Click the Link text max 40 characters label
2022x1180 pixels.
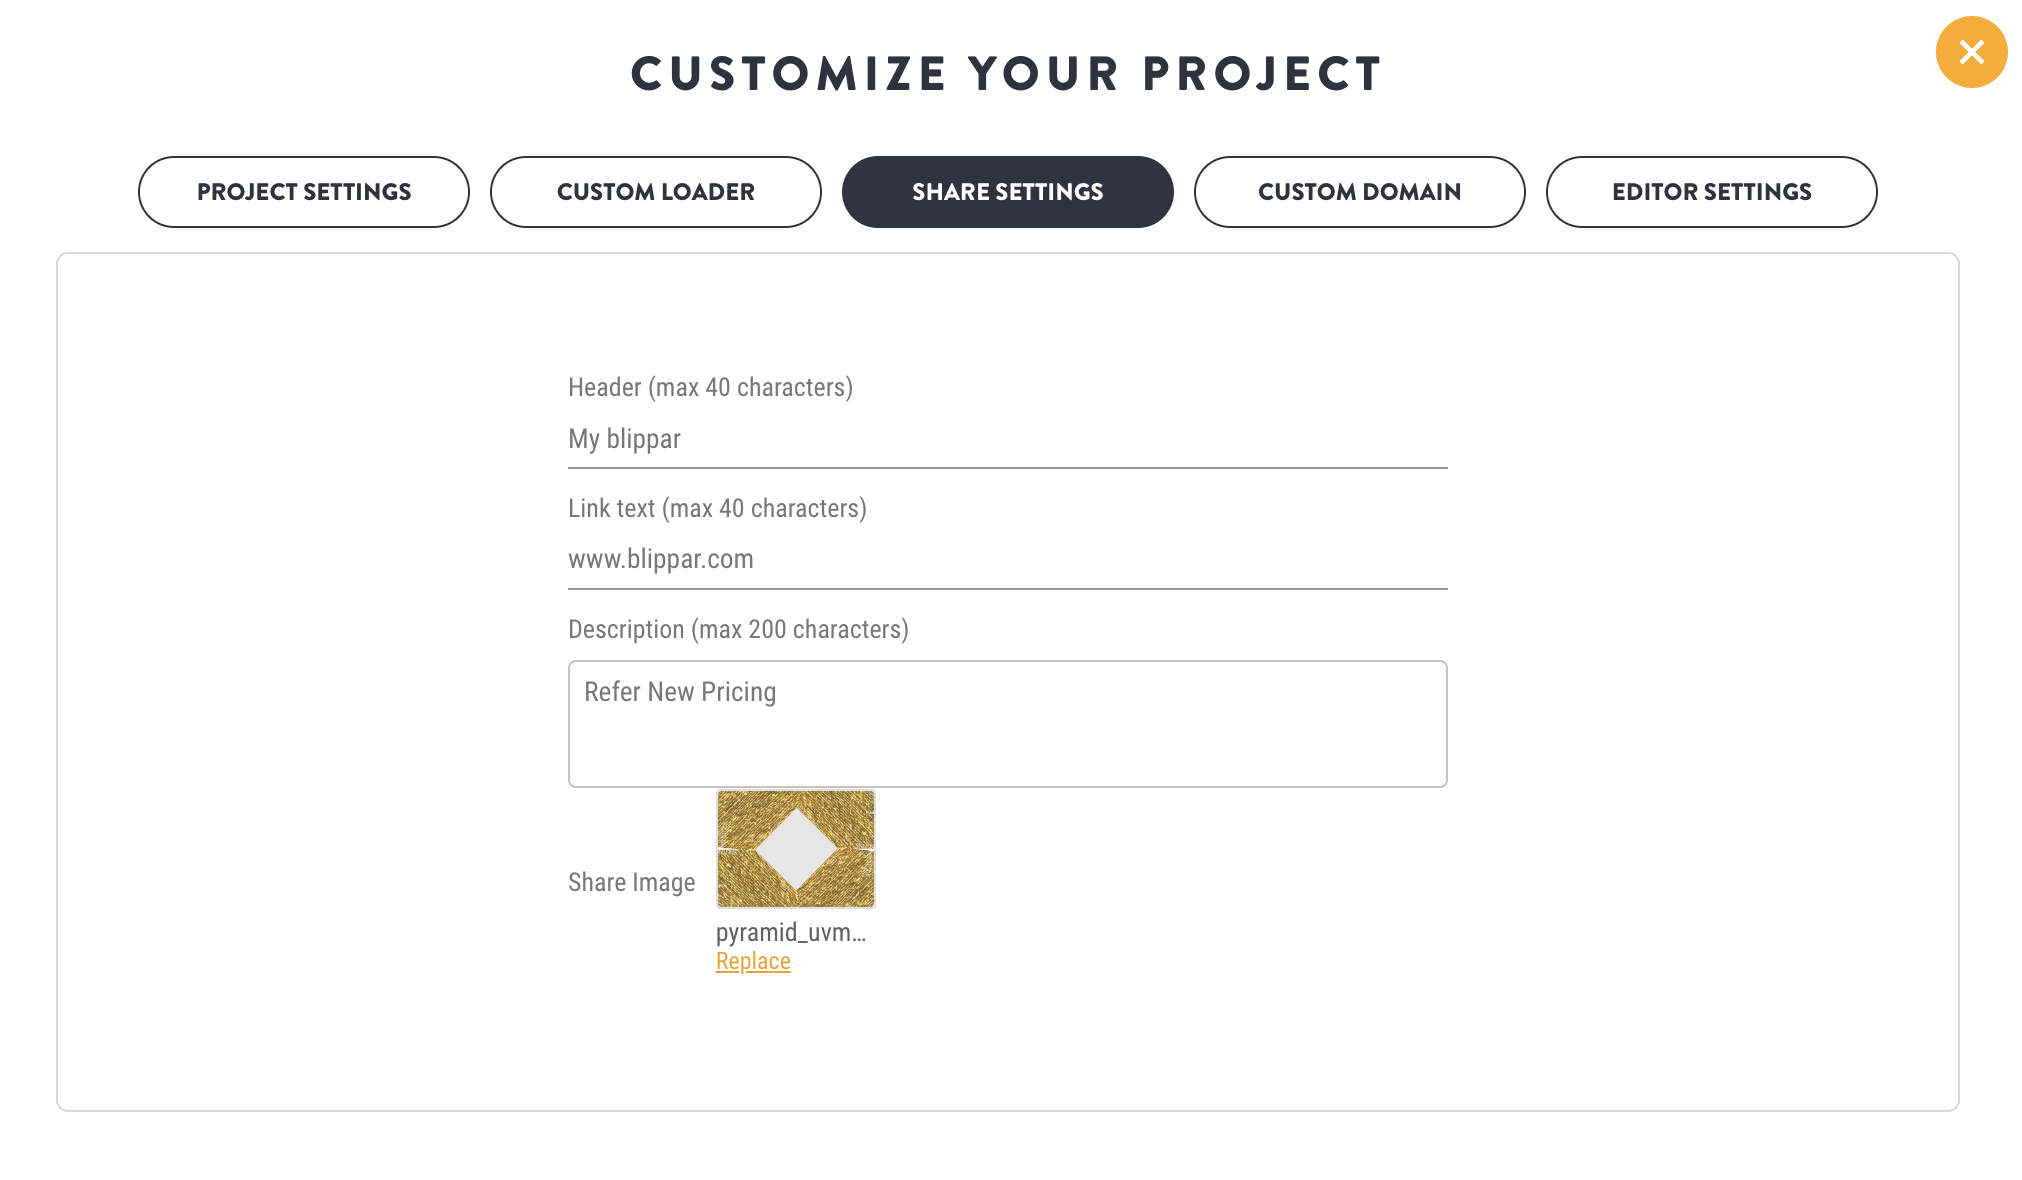(717, 508)
